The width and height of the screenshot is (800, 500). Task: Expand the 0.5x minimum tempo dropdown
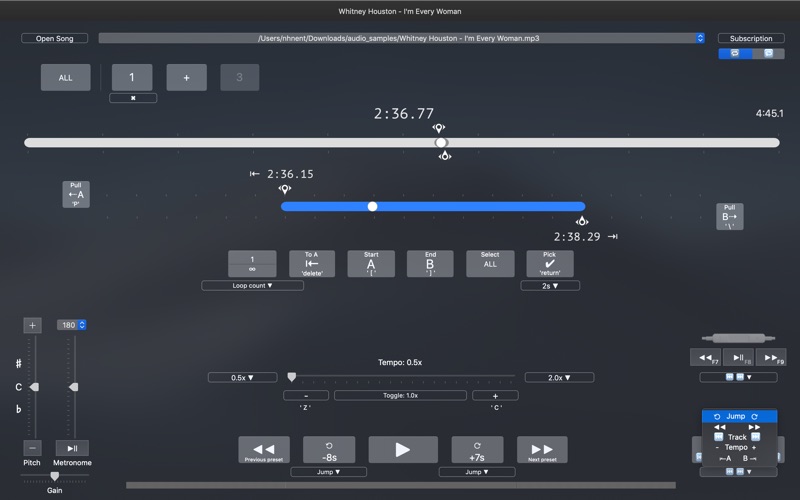click(242, 378)
